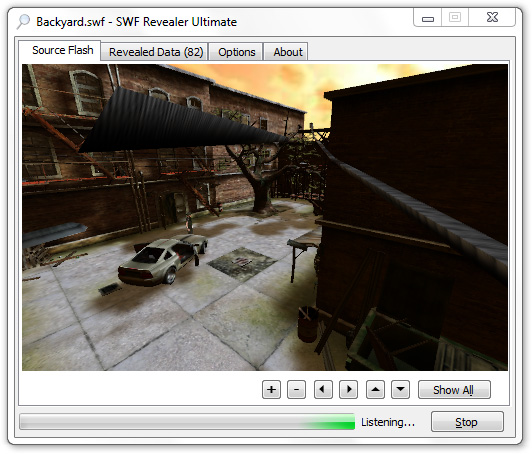Open the Options tab
The image size is (532, 454).
click(x=236, y=52)
